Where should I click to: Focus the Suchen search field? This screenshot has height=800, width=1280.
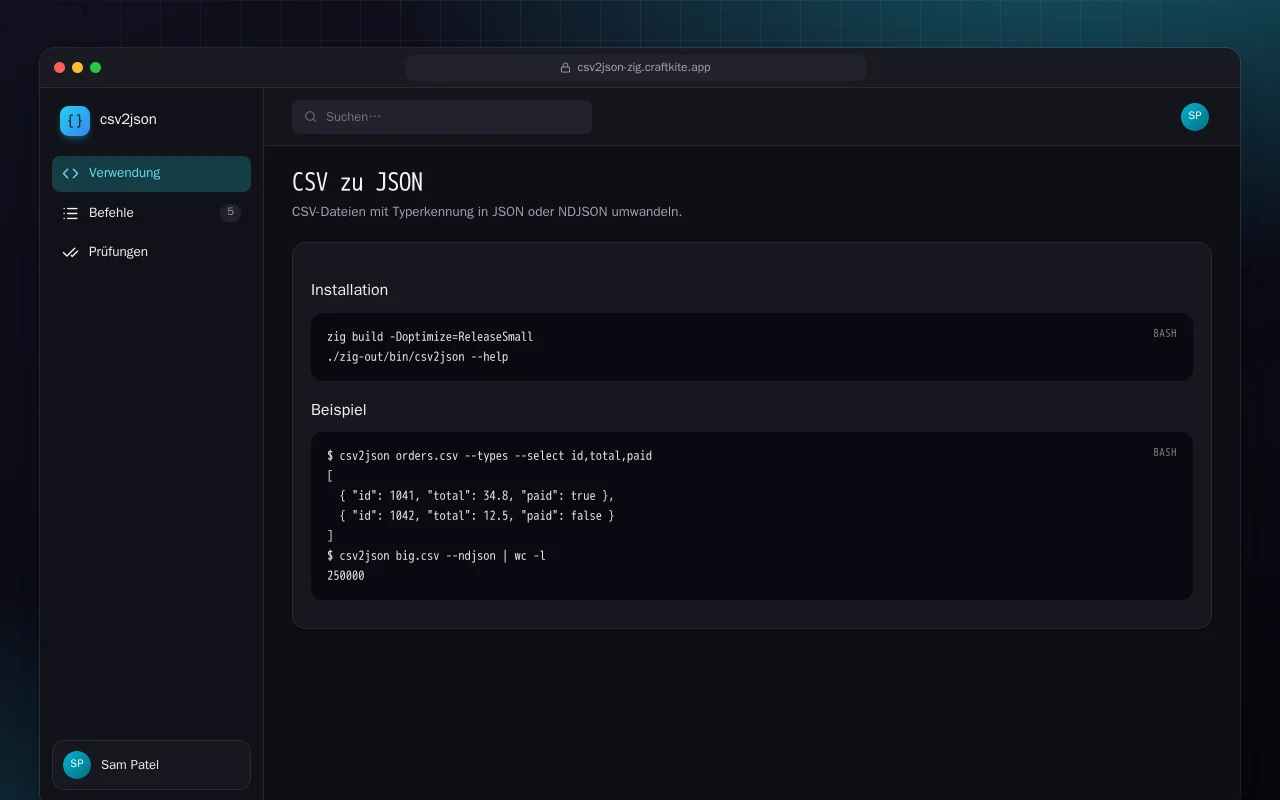click(x=442, y=117)
